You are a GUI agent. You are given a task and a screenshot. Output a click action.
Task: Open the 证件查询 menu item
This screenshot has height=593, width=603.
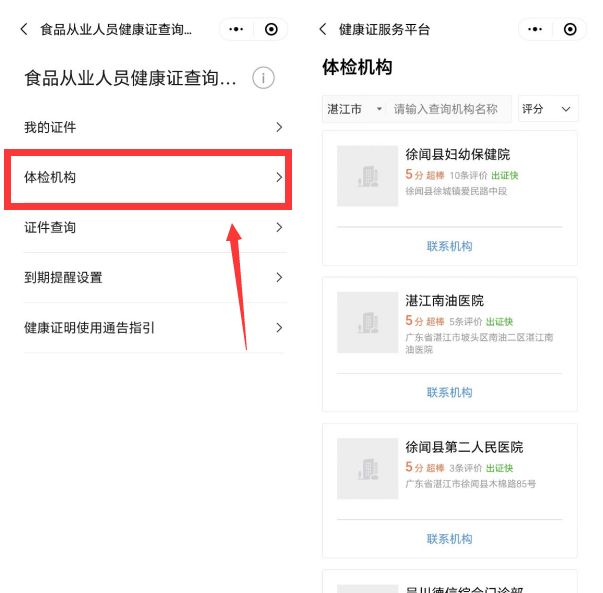[x=150, y=228]
